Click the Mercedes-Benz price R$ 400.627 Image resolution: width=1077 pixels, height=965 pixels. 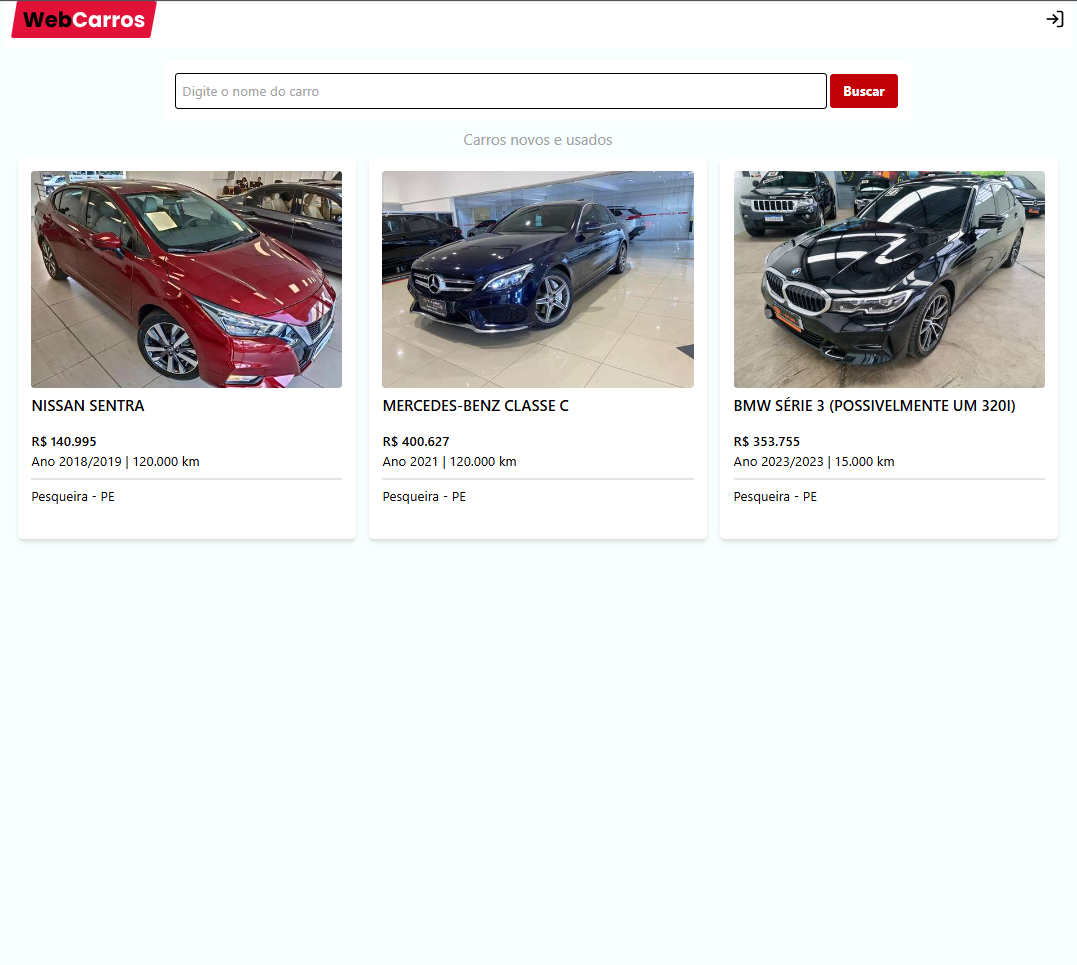416,441
